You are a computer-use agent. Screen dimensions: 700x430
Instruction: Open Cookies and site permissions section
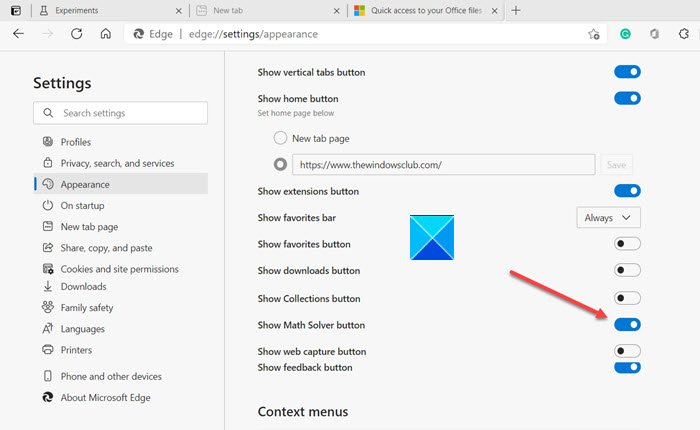121,269
